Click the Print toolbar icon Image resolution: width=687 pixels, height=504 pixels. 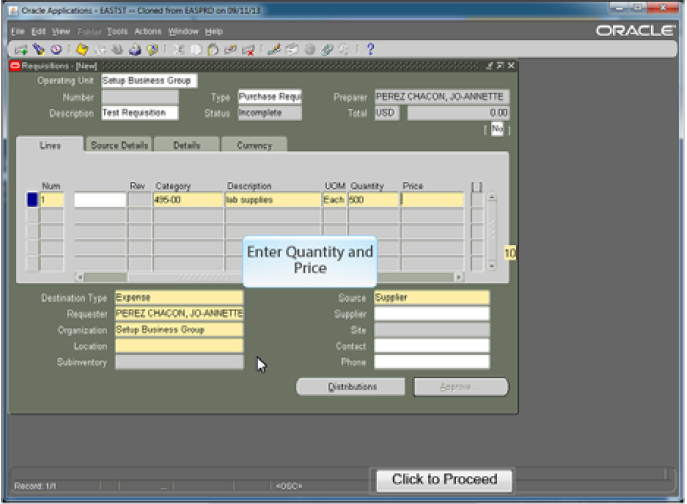[x=135, y=50]
